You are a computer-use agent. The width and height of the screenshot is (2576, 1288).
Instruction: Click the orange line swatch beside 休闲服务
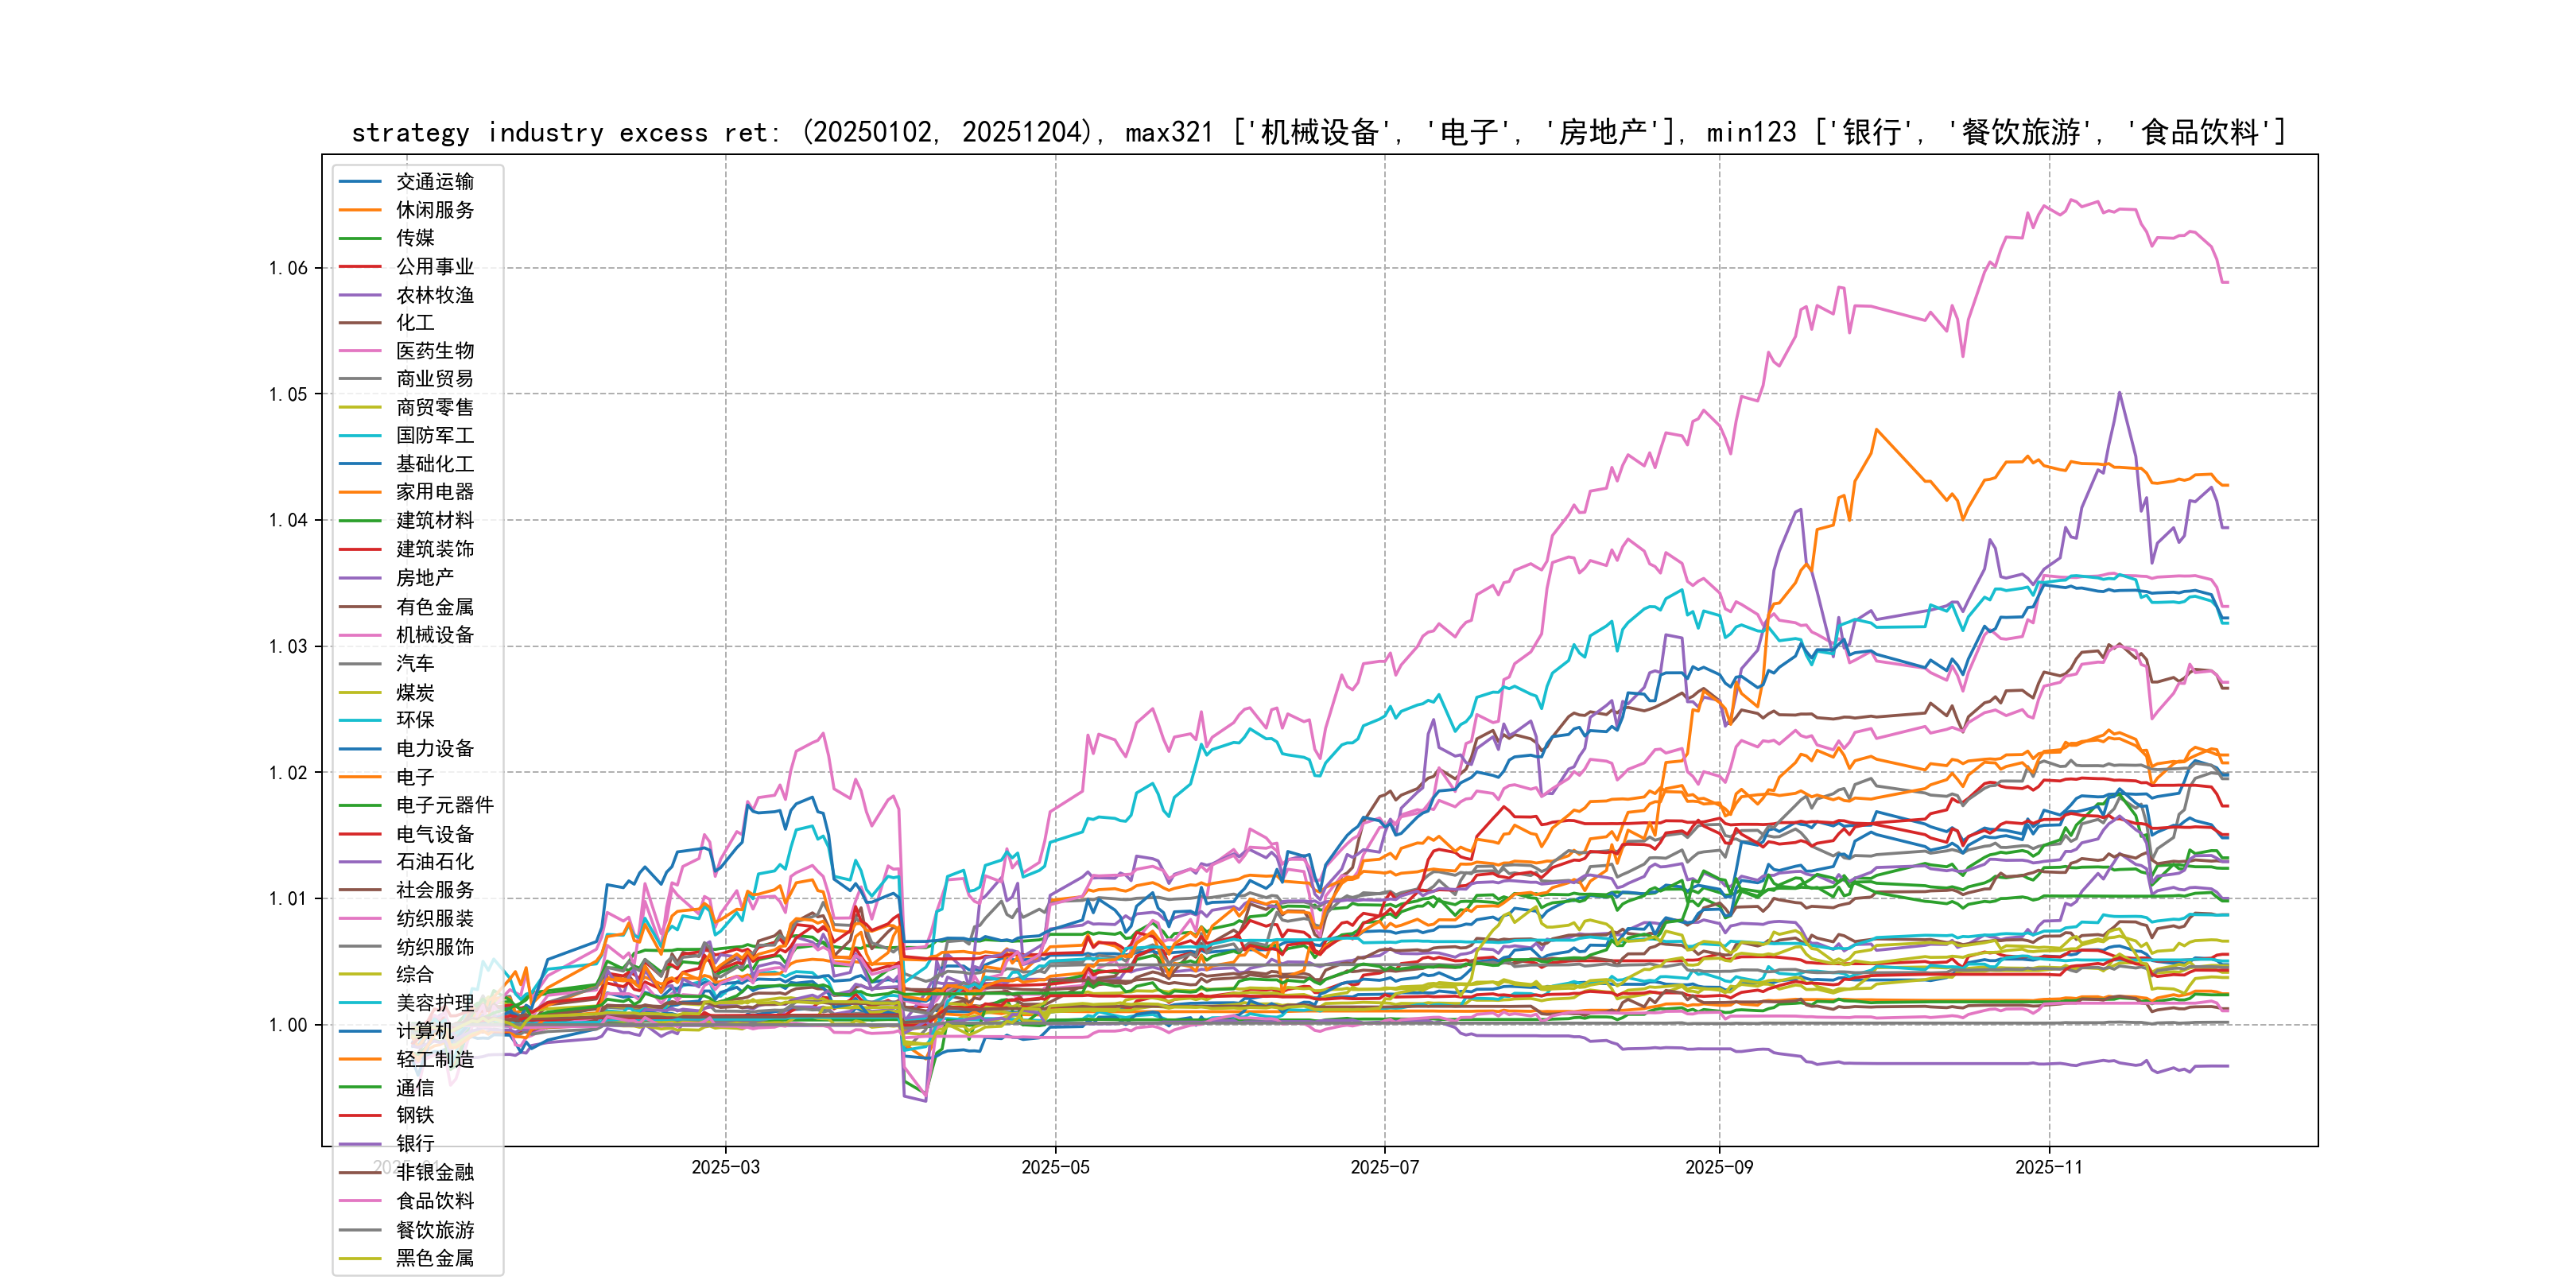[360, 210]
